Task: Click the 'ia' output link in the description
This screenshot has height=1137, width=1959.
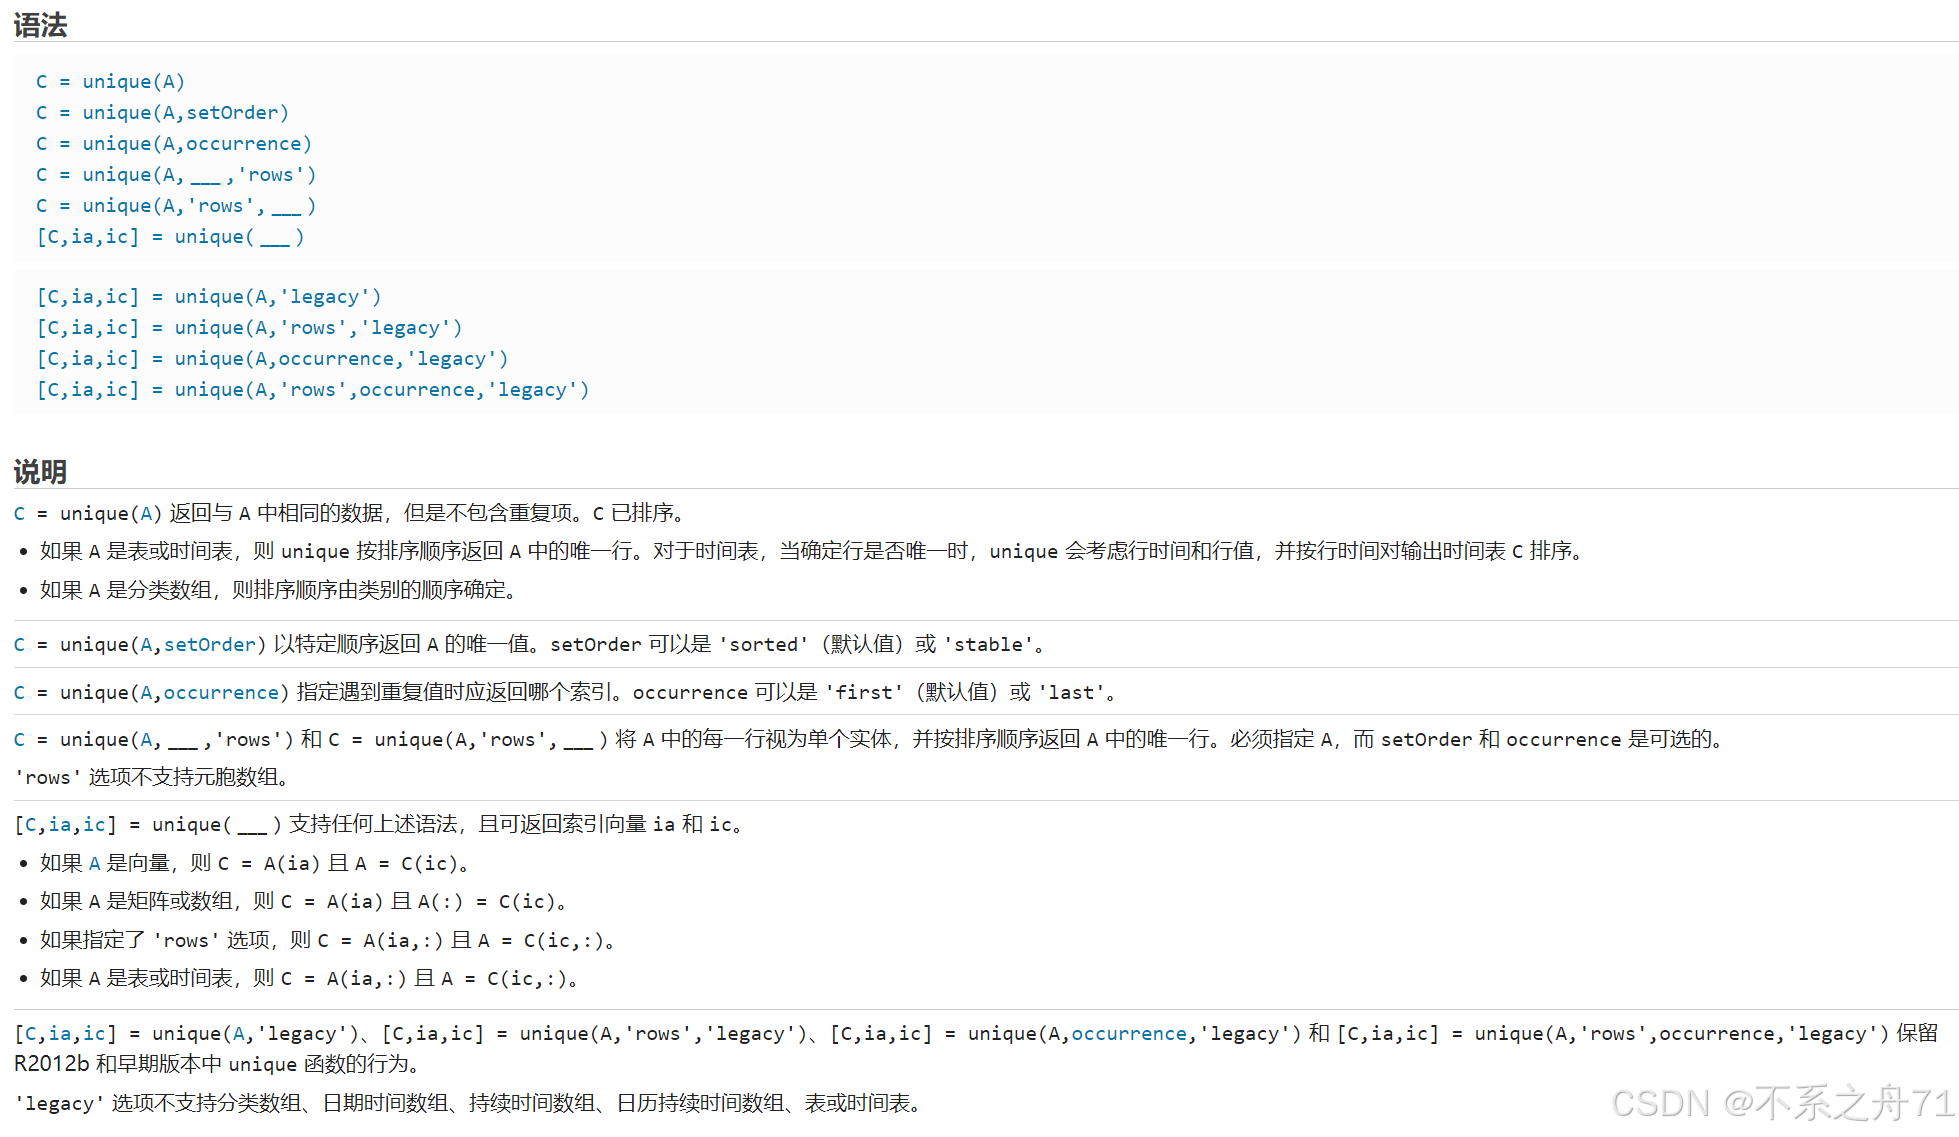Action: 60,824
